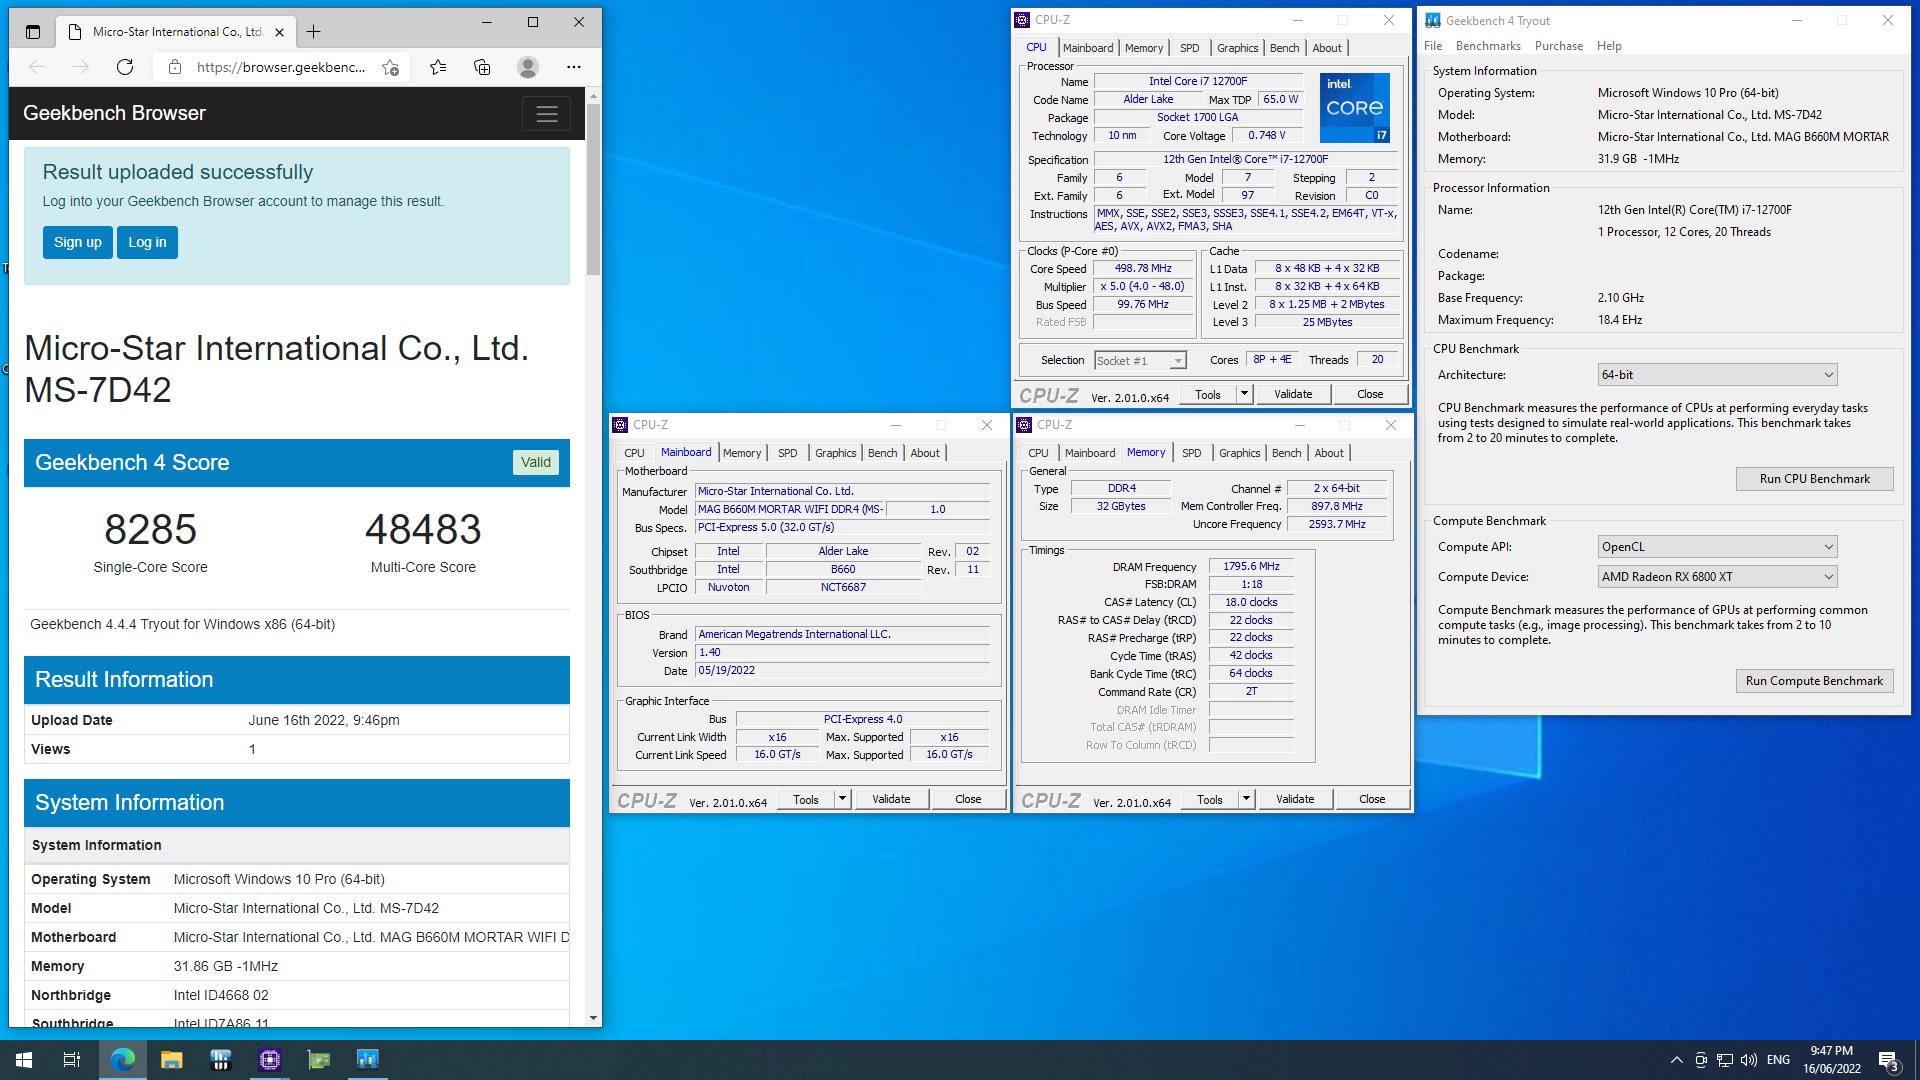This screenshot has width=1920, height=1080.
Task: Click the scrollbar down arrow in Edge
Action: tap(593, 1018)
